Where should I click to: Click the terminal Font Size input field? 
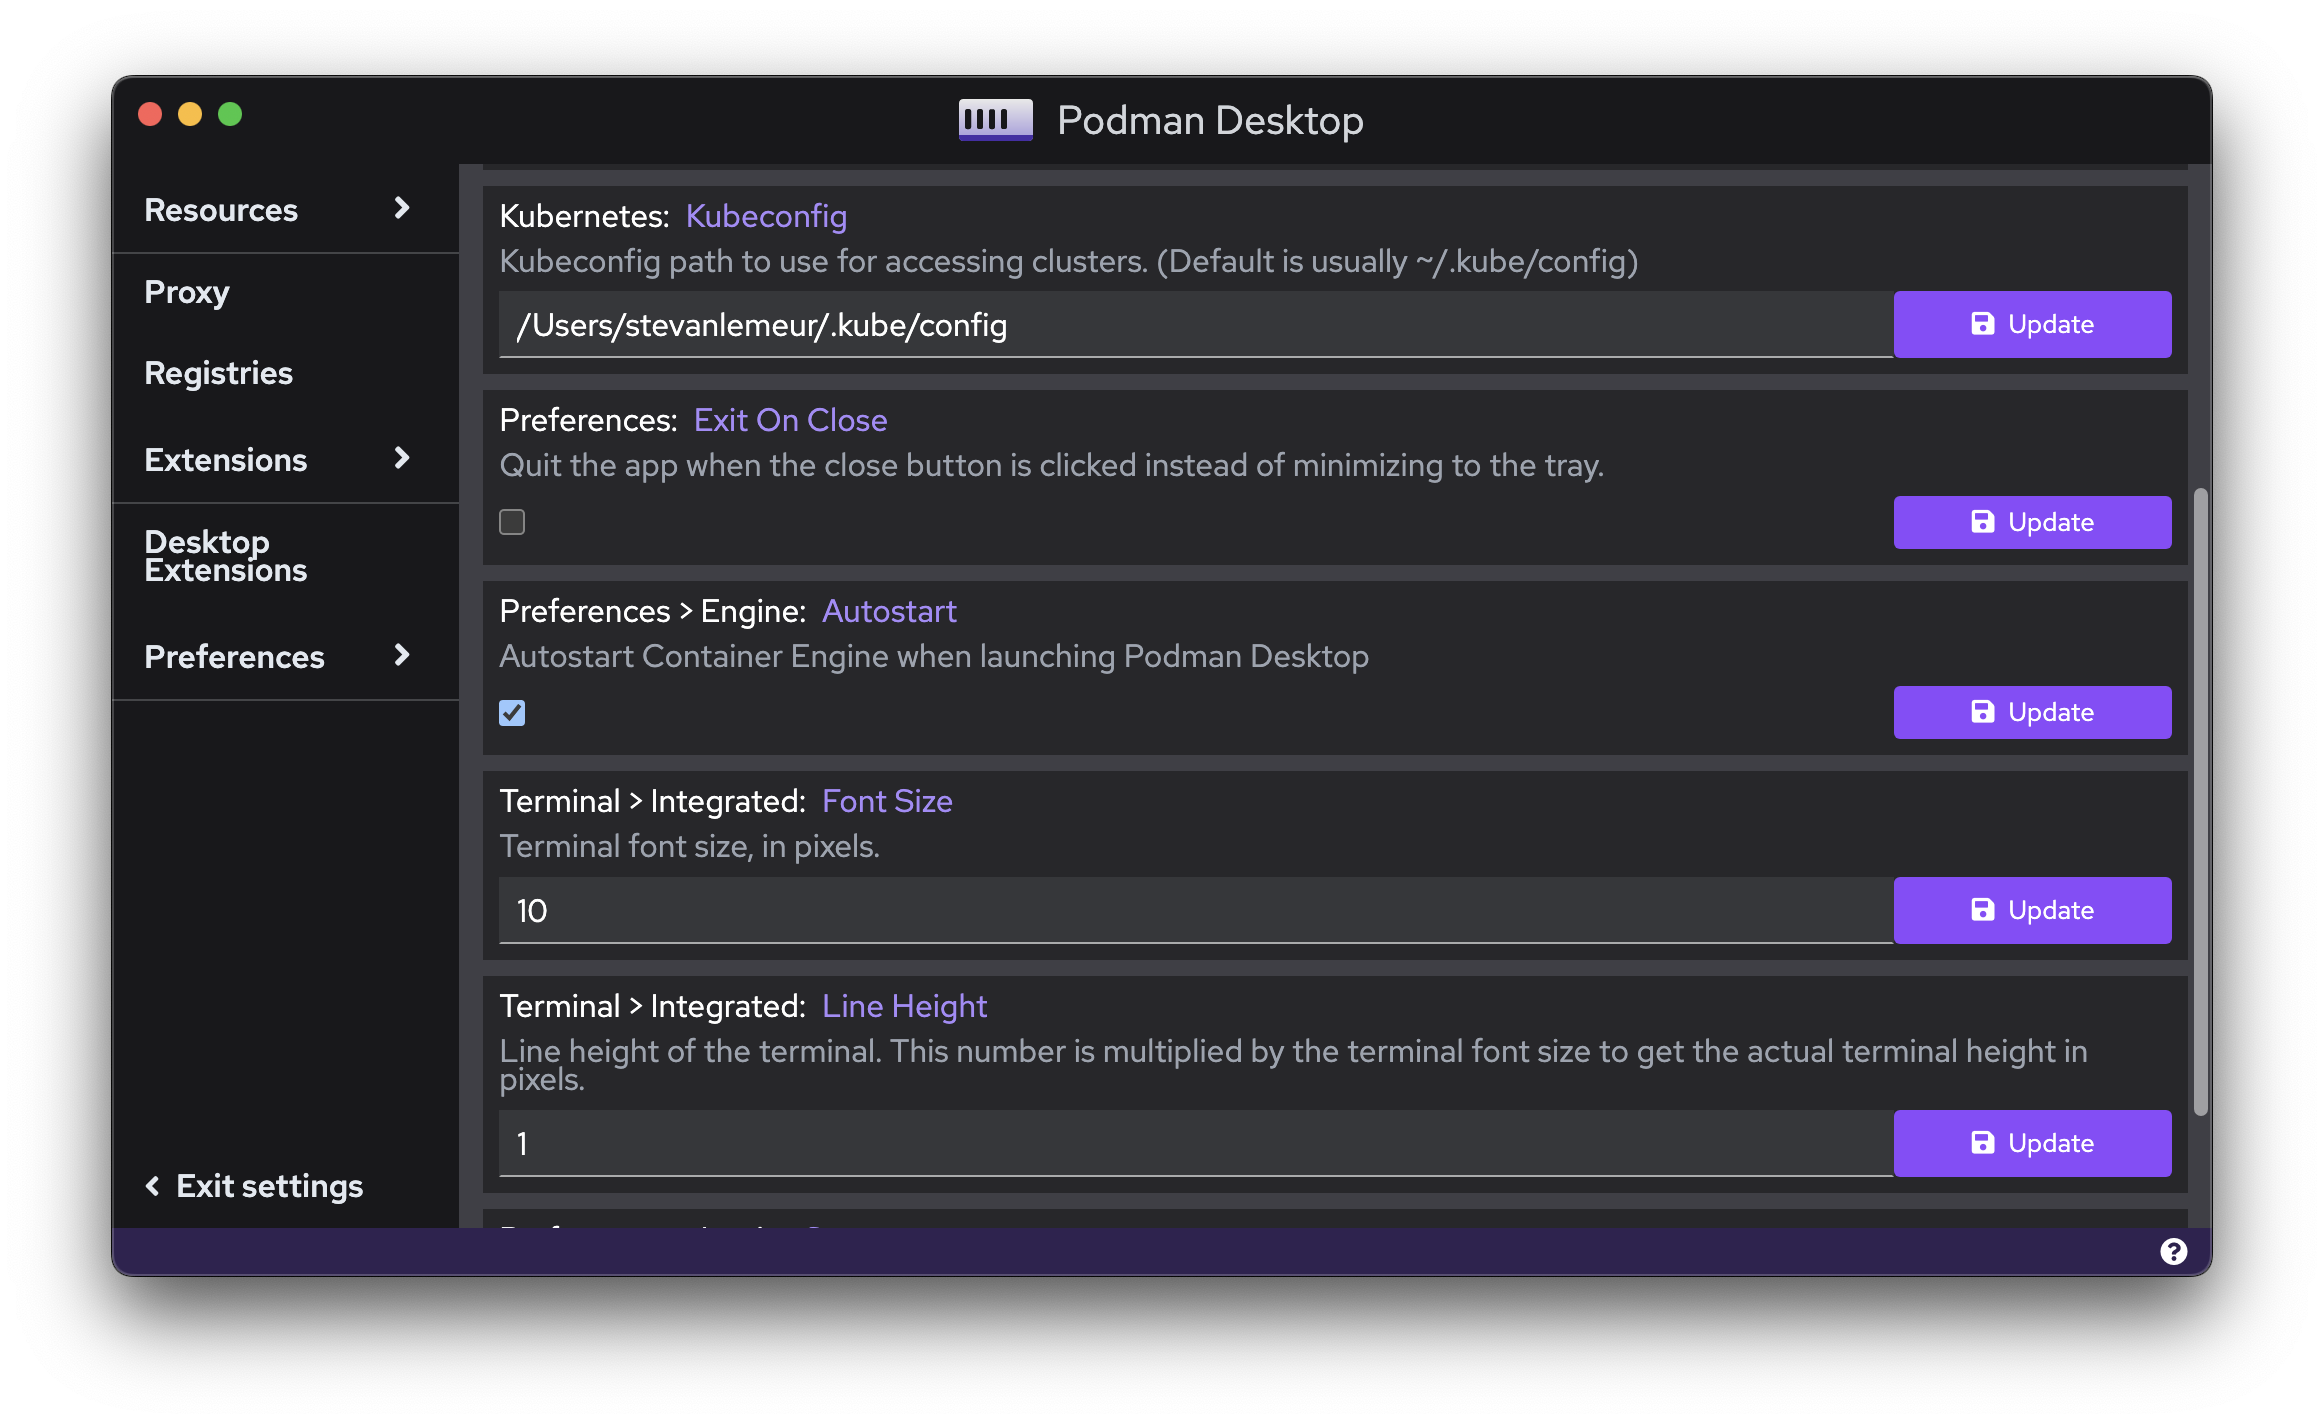coord(1194,911)
